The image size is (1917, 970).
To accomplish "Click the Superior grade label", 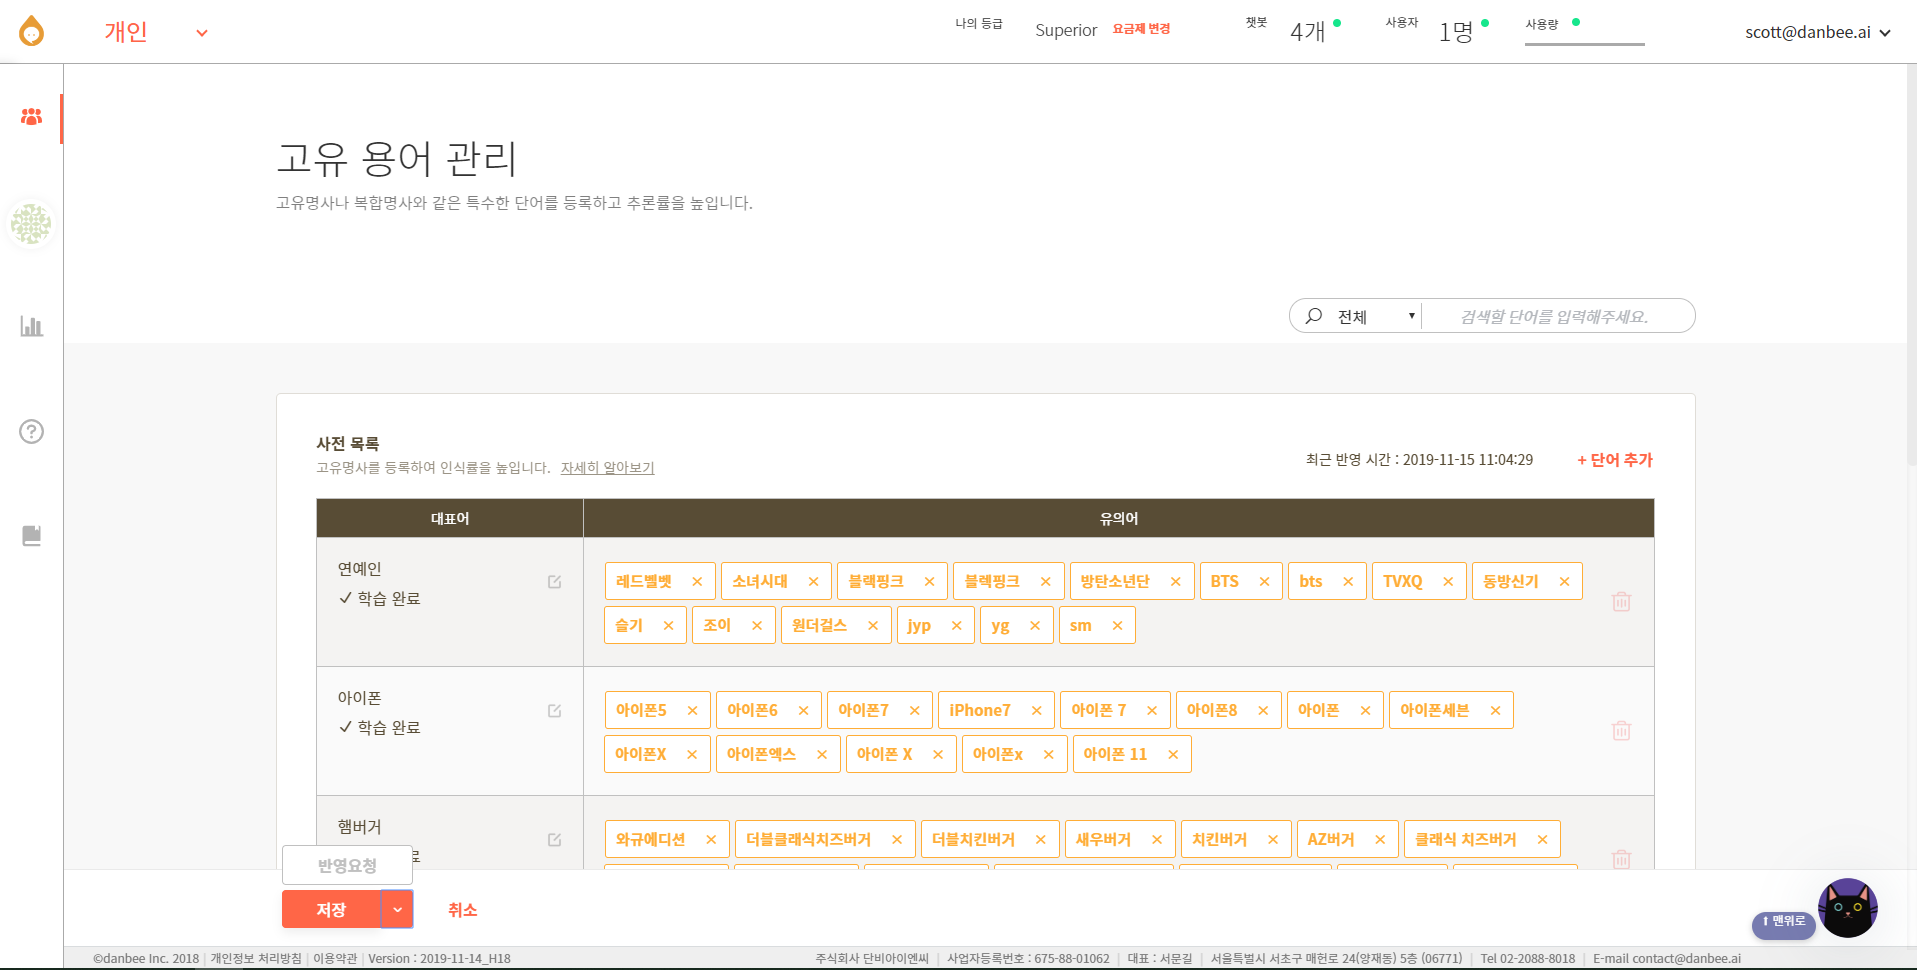I will point(1066,30).
